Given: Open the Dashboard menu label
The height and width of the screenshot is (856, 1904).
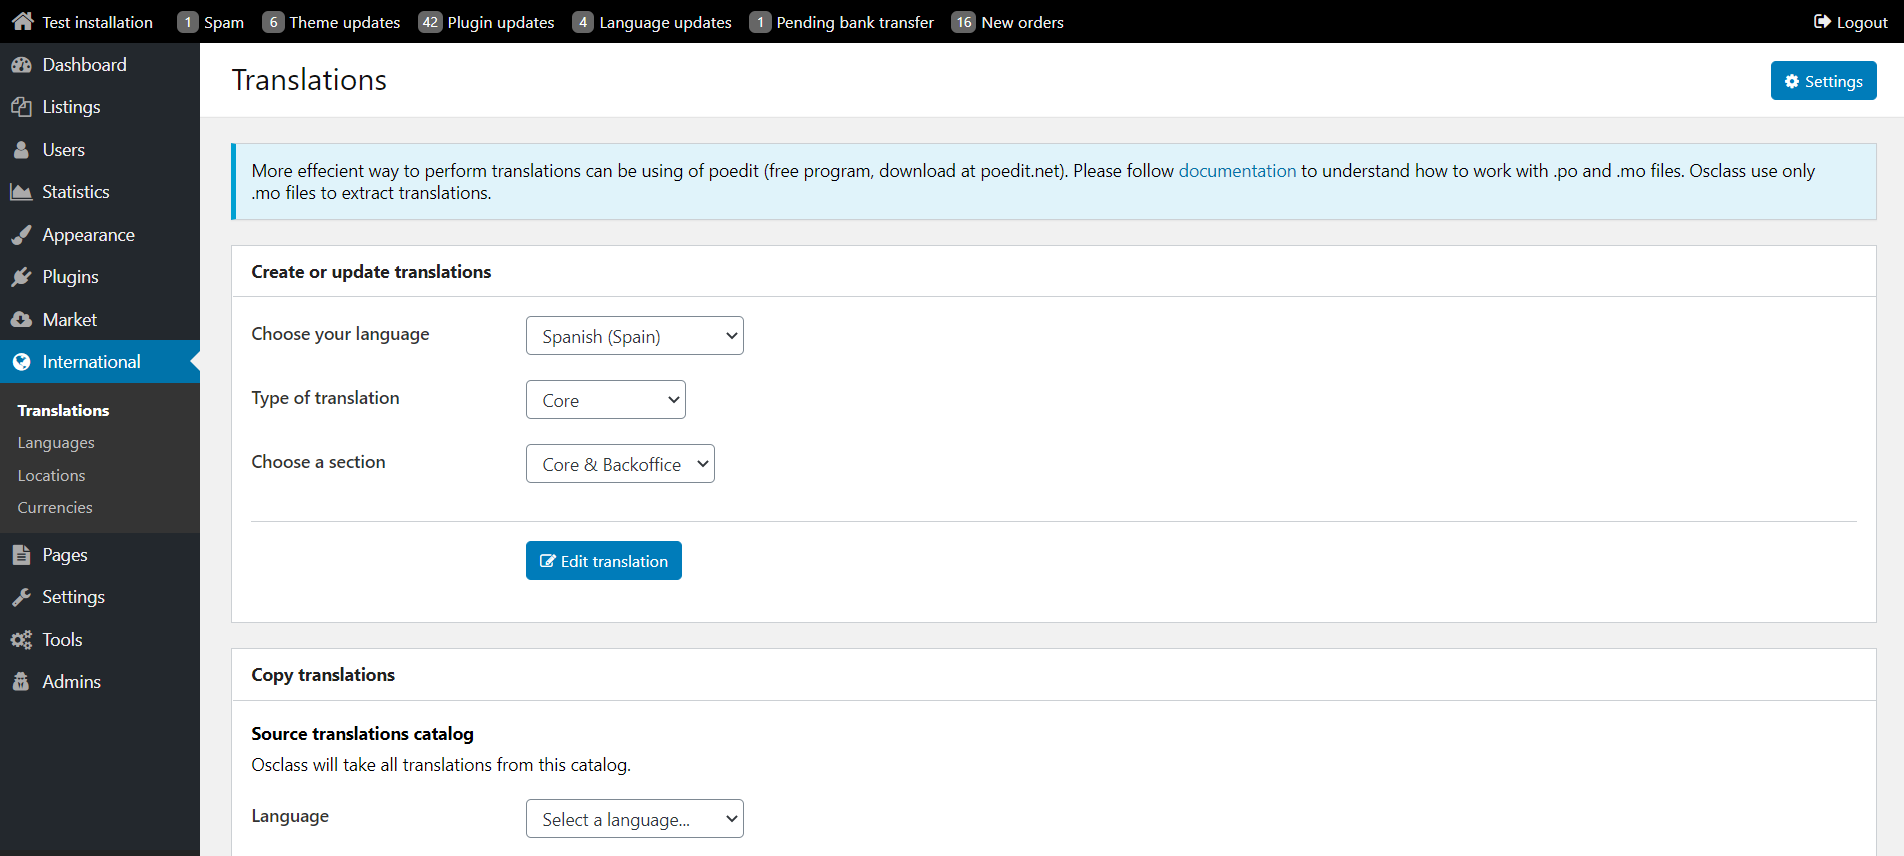Looking at the screenshot, I should [84, 65].
